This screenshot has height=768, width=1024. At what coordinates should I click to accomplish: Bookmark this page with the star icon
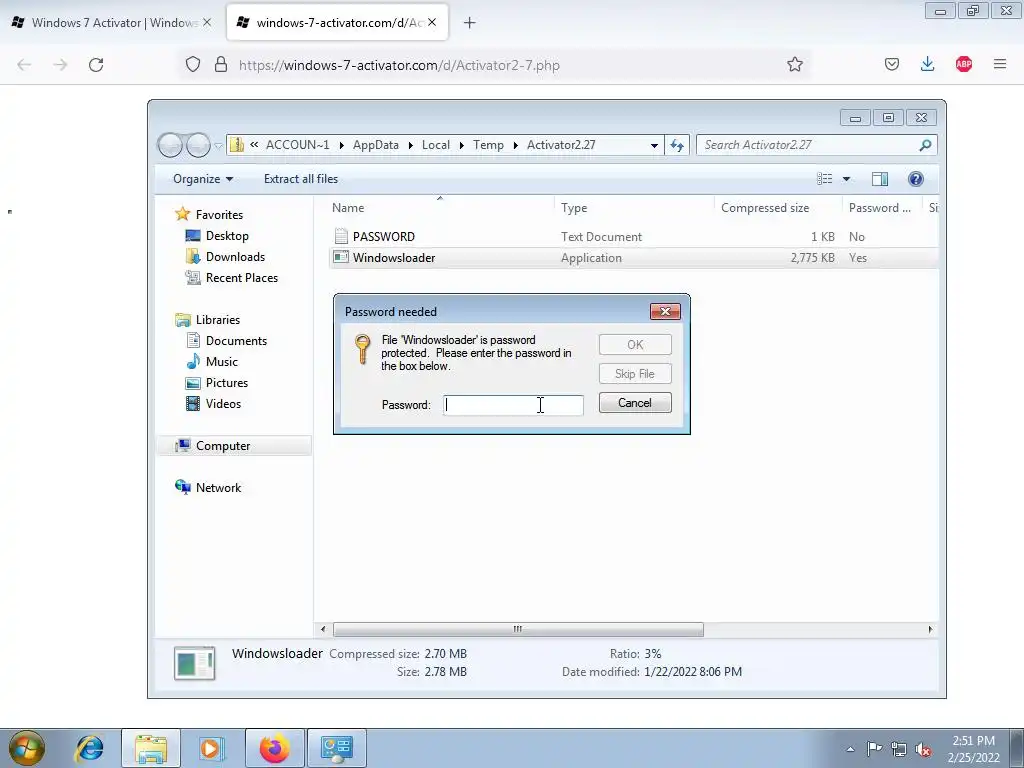pyautogui.click(x=794, y=64)
